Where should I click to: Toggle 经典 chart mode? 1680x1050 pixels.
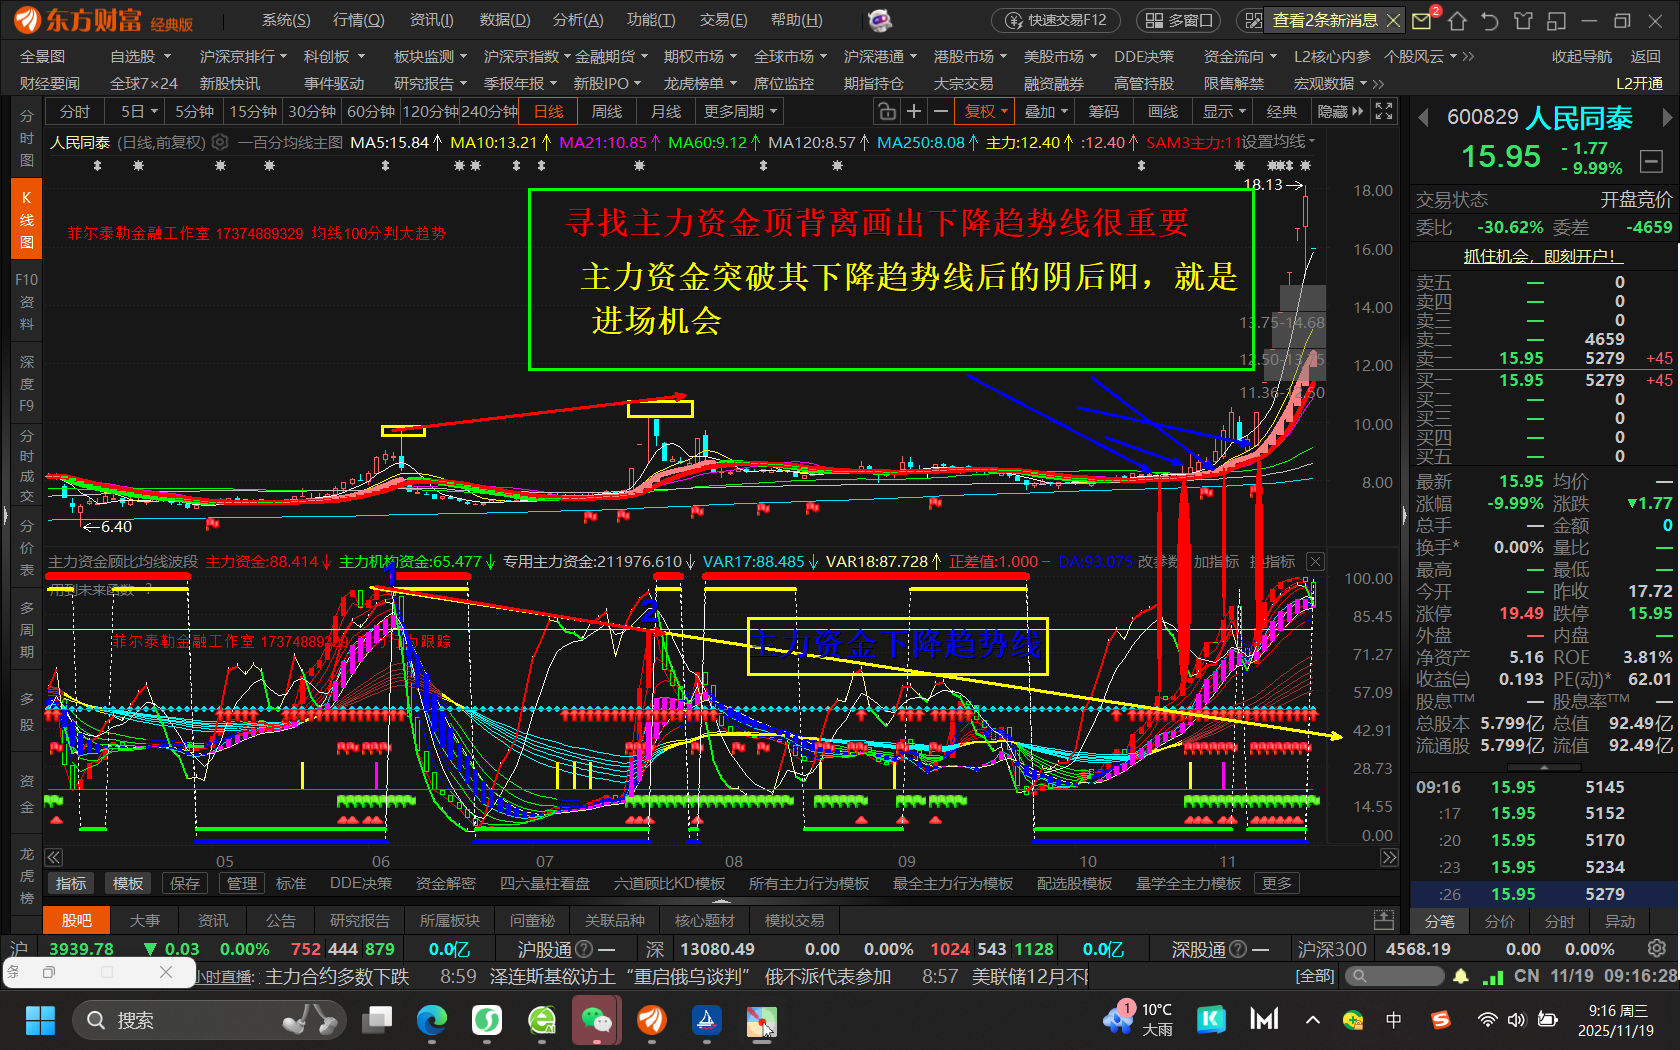click(x=1282, y=111)
